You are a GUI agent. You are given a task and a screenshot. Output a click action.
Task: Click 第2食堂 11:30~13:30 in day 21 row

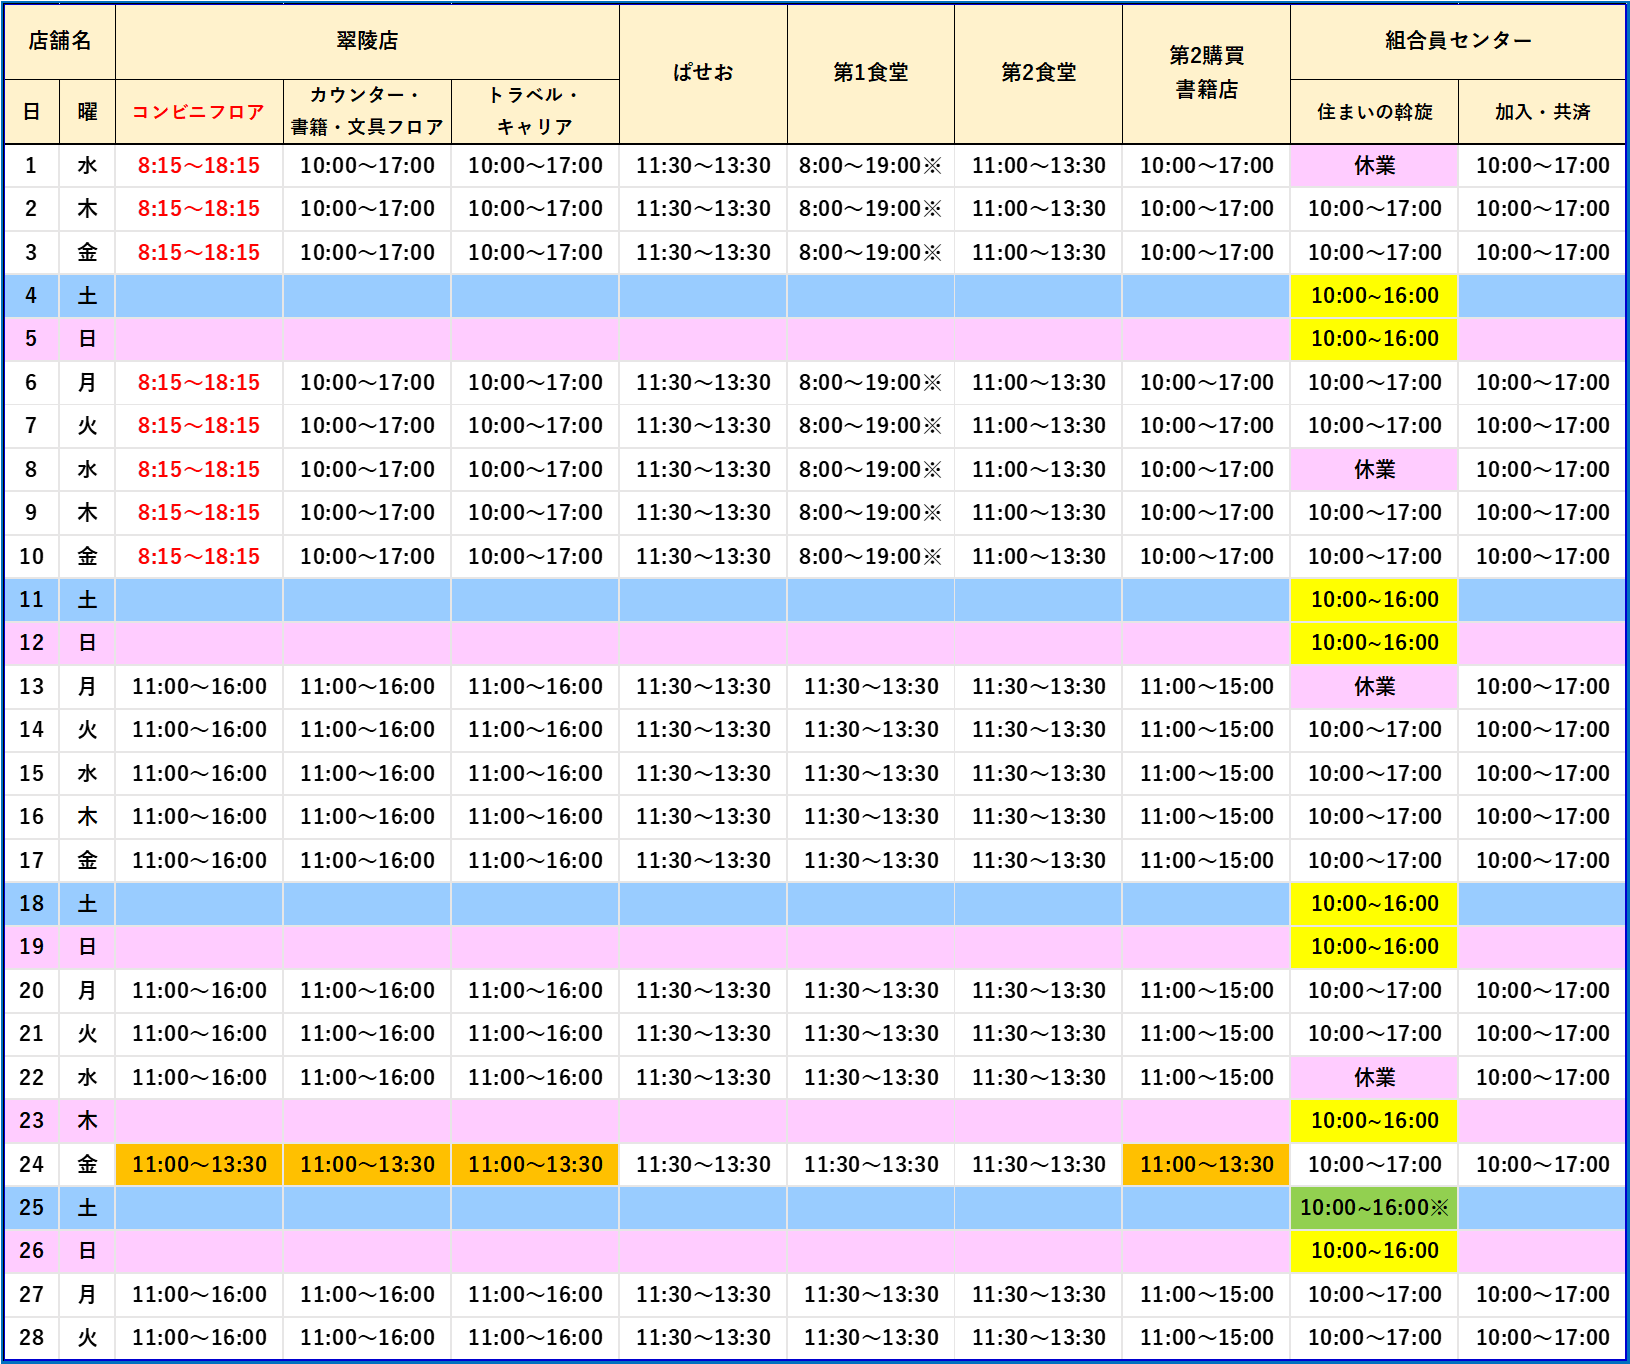pos(1039,1034)
